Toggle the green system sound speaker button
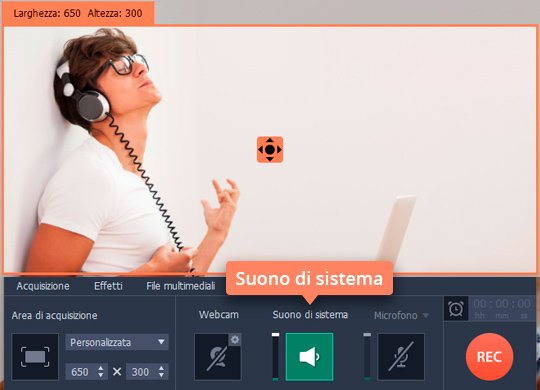 tap(309, 357)
